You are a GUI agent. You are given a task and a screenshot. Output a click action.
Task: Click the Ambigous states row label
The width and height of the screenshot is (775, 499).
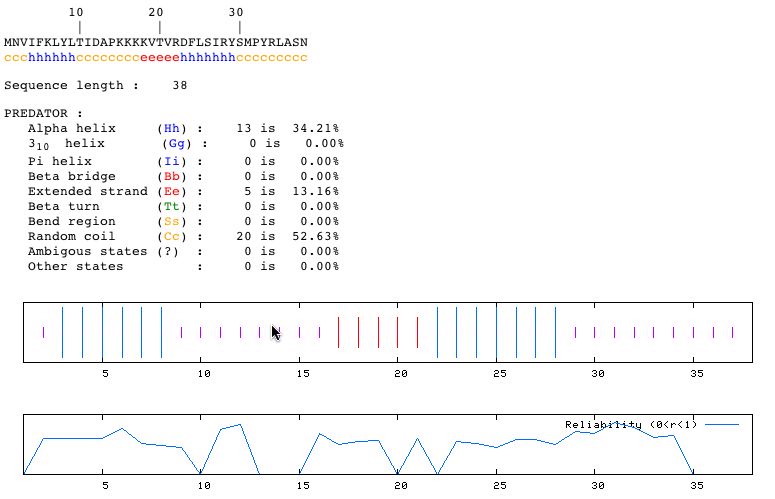point(79,251)
